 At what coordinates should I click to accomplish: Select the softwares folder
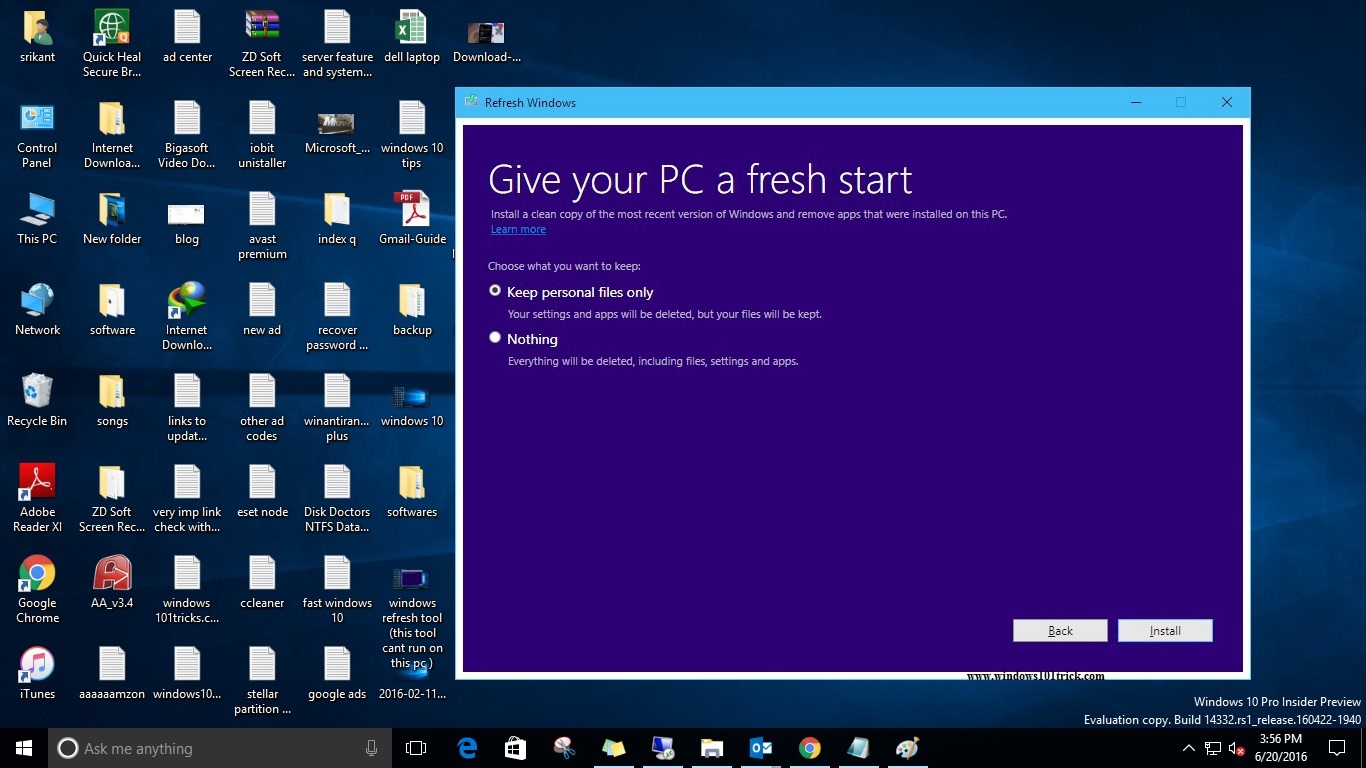pos(412,492)
